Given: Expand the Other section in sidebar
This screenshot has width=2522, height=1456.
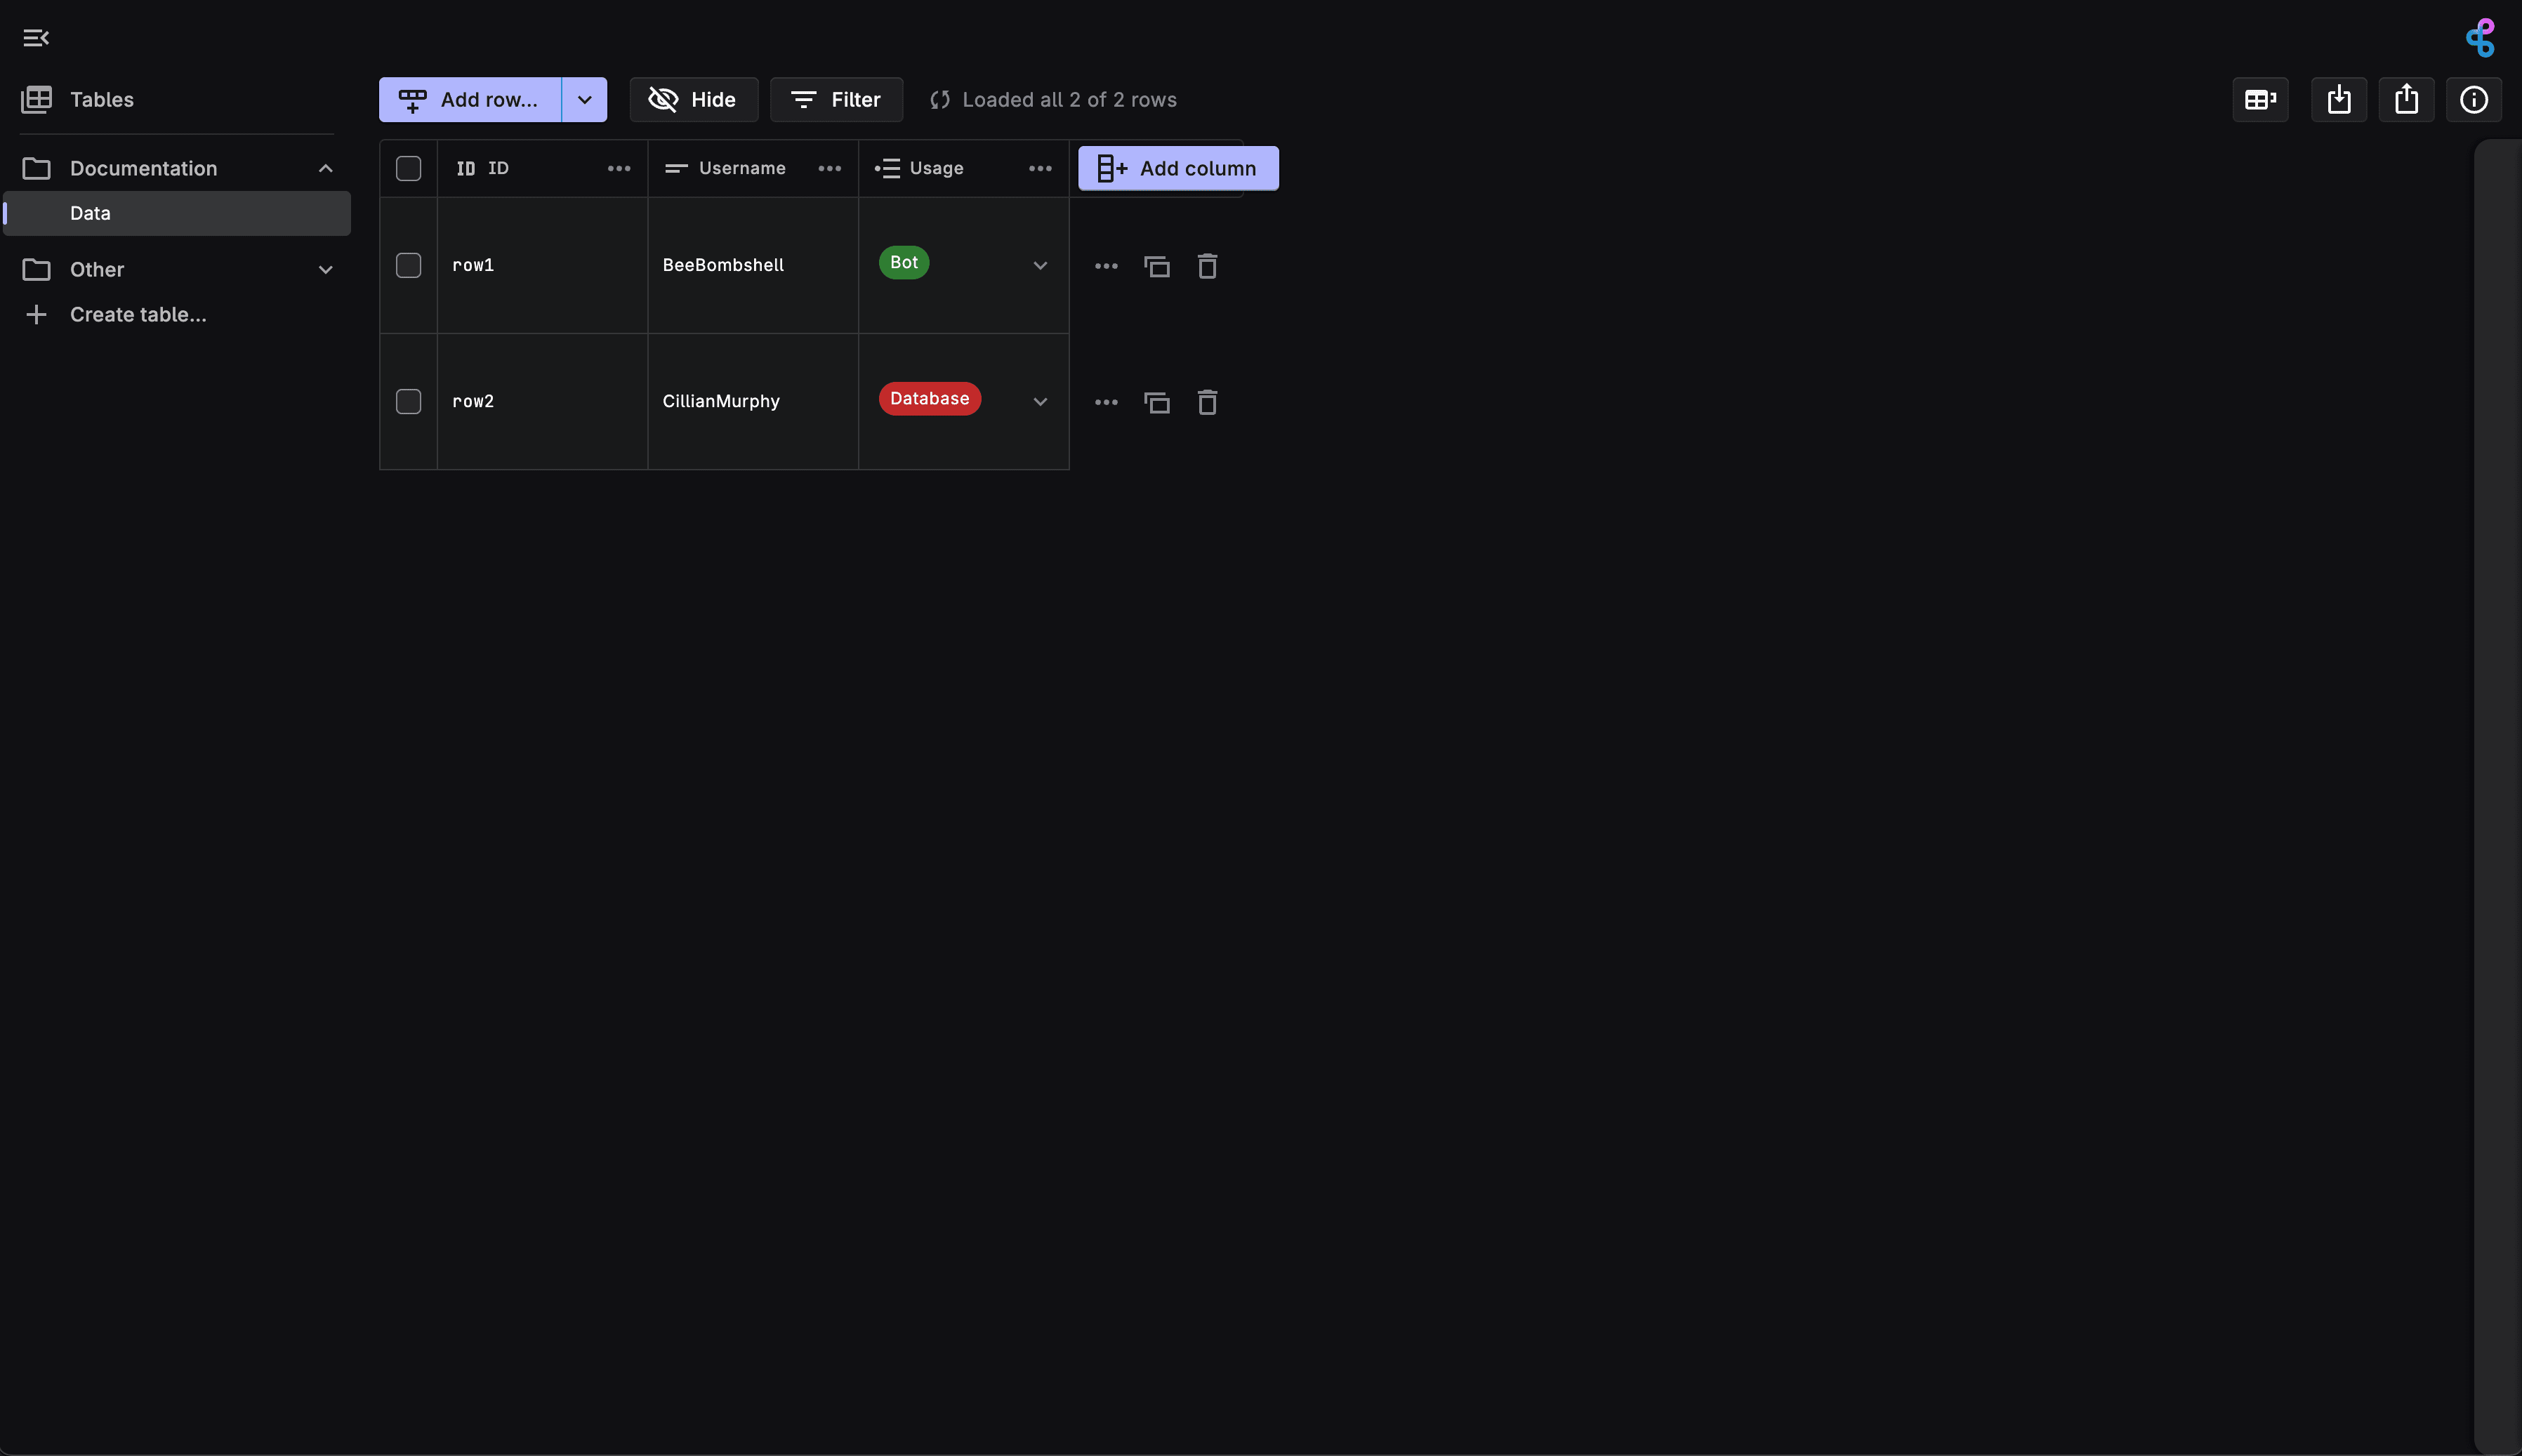Looking at the screenshot, I should 326,269.
